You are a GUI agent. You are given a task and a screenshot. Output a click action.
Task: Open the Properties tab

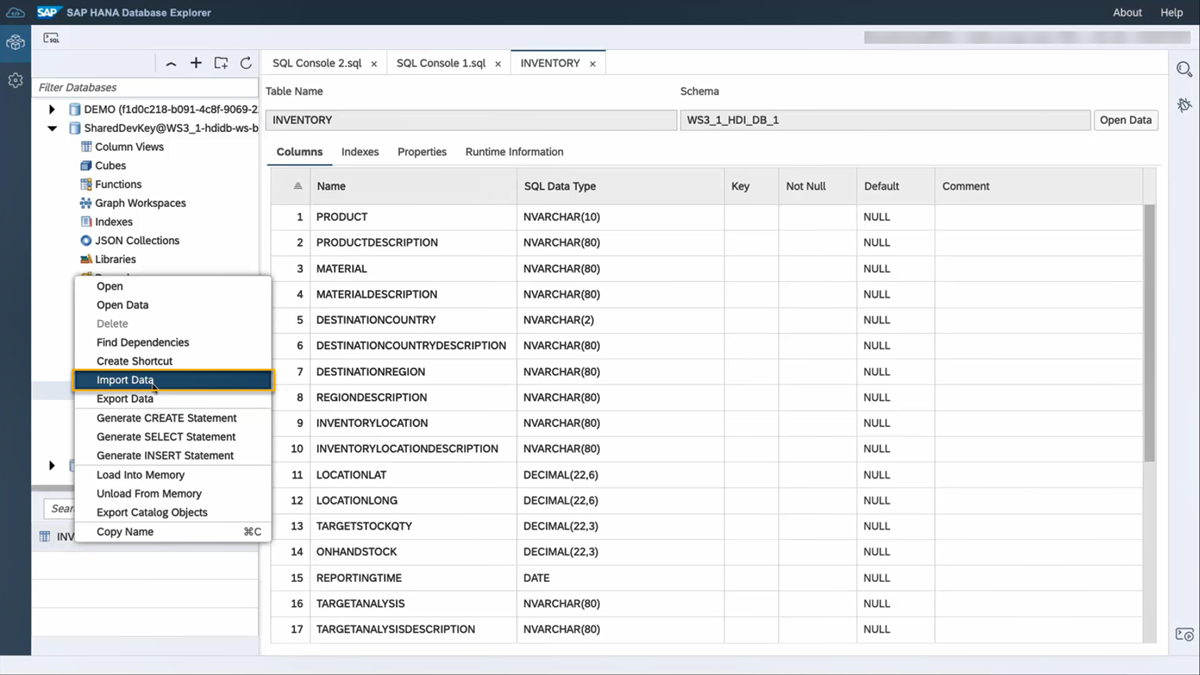(x=422, y=152)
